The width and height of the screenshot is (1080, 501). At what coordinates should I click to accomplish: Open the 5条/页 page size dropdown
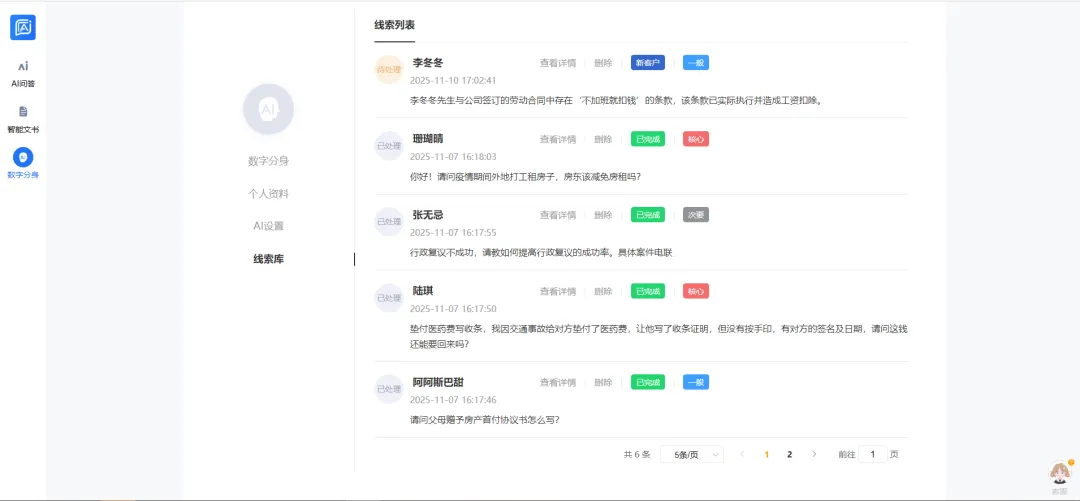click(x=692, y=454)
